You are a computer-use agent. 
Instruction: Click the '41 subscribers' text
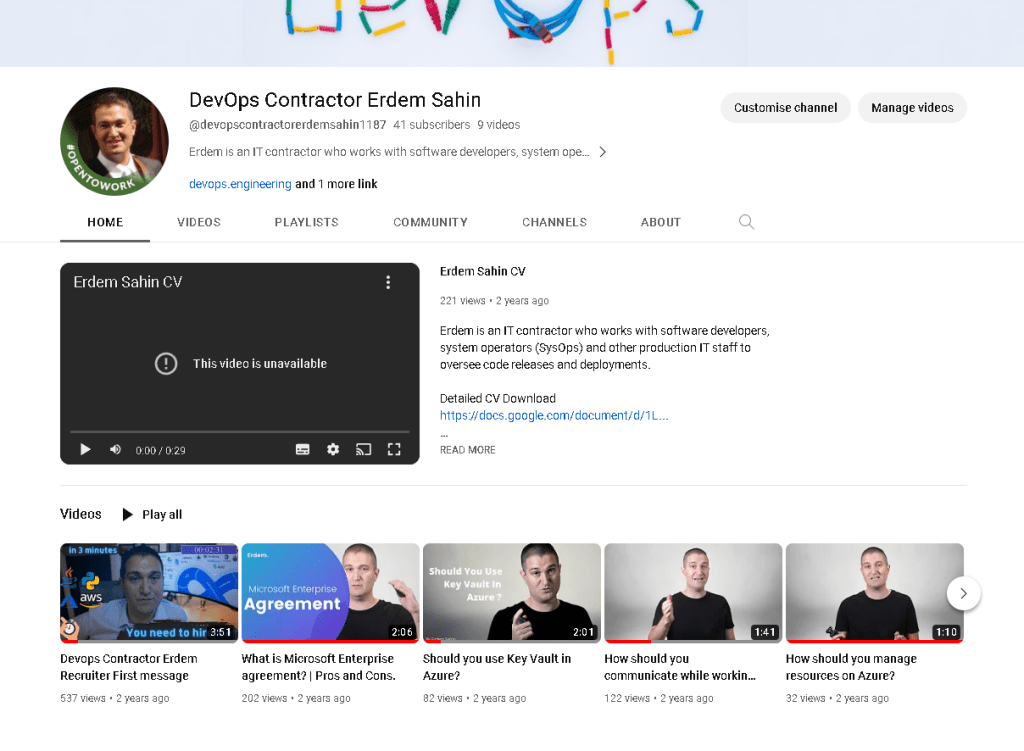(x=431, y=125)
